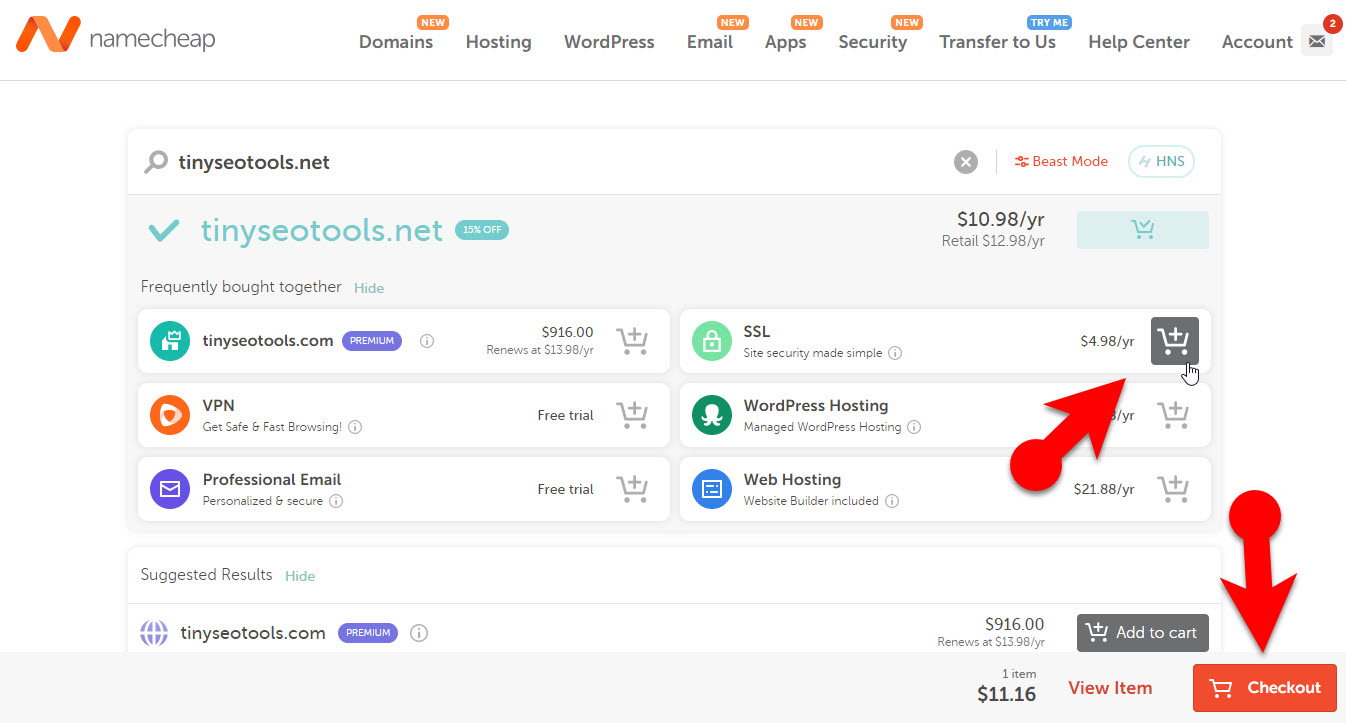
Task: Click the Retail $12.98/yr text
Action: pos(993,241)
